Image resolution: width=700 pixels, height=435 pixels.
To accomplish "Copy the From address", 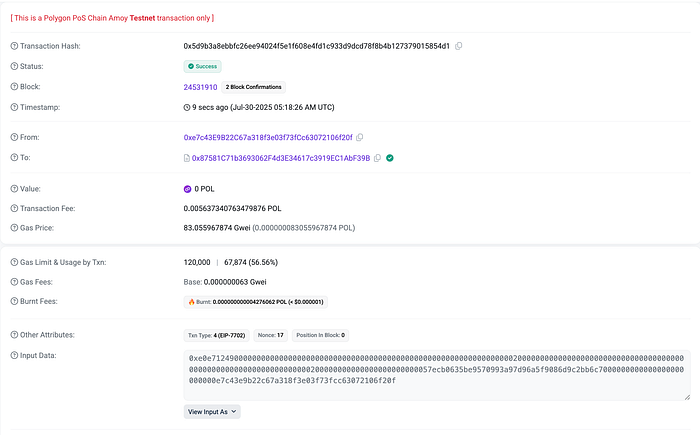I will pyautogui.click(x=359, y=138).
